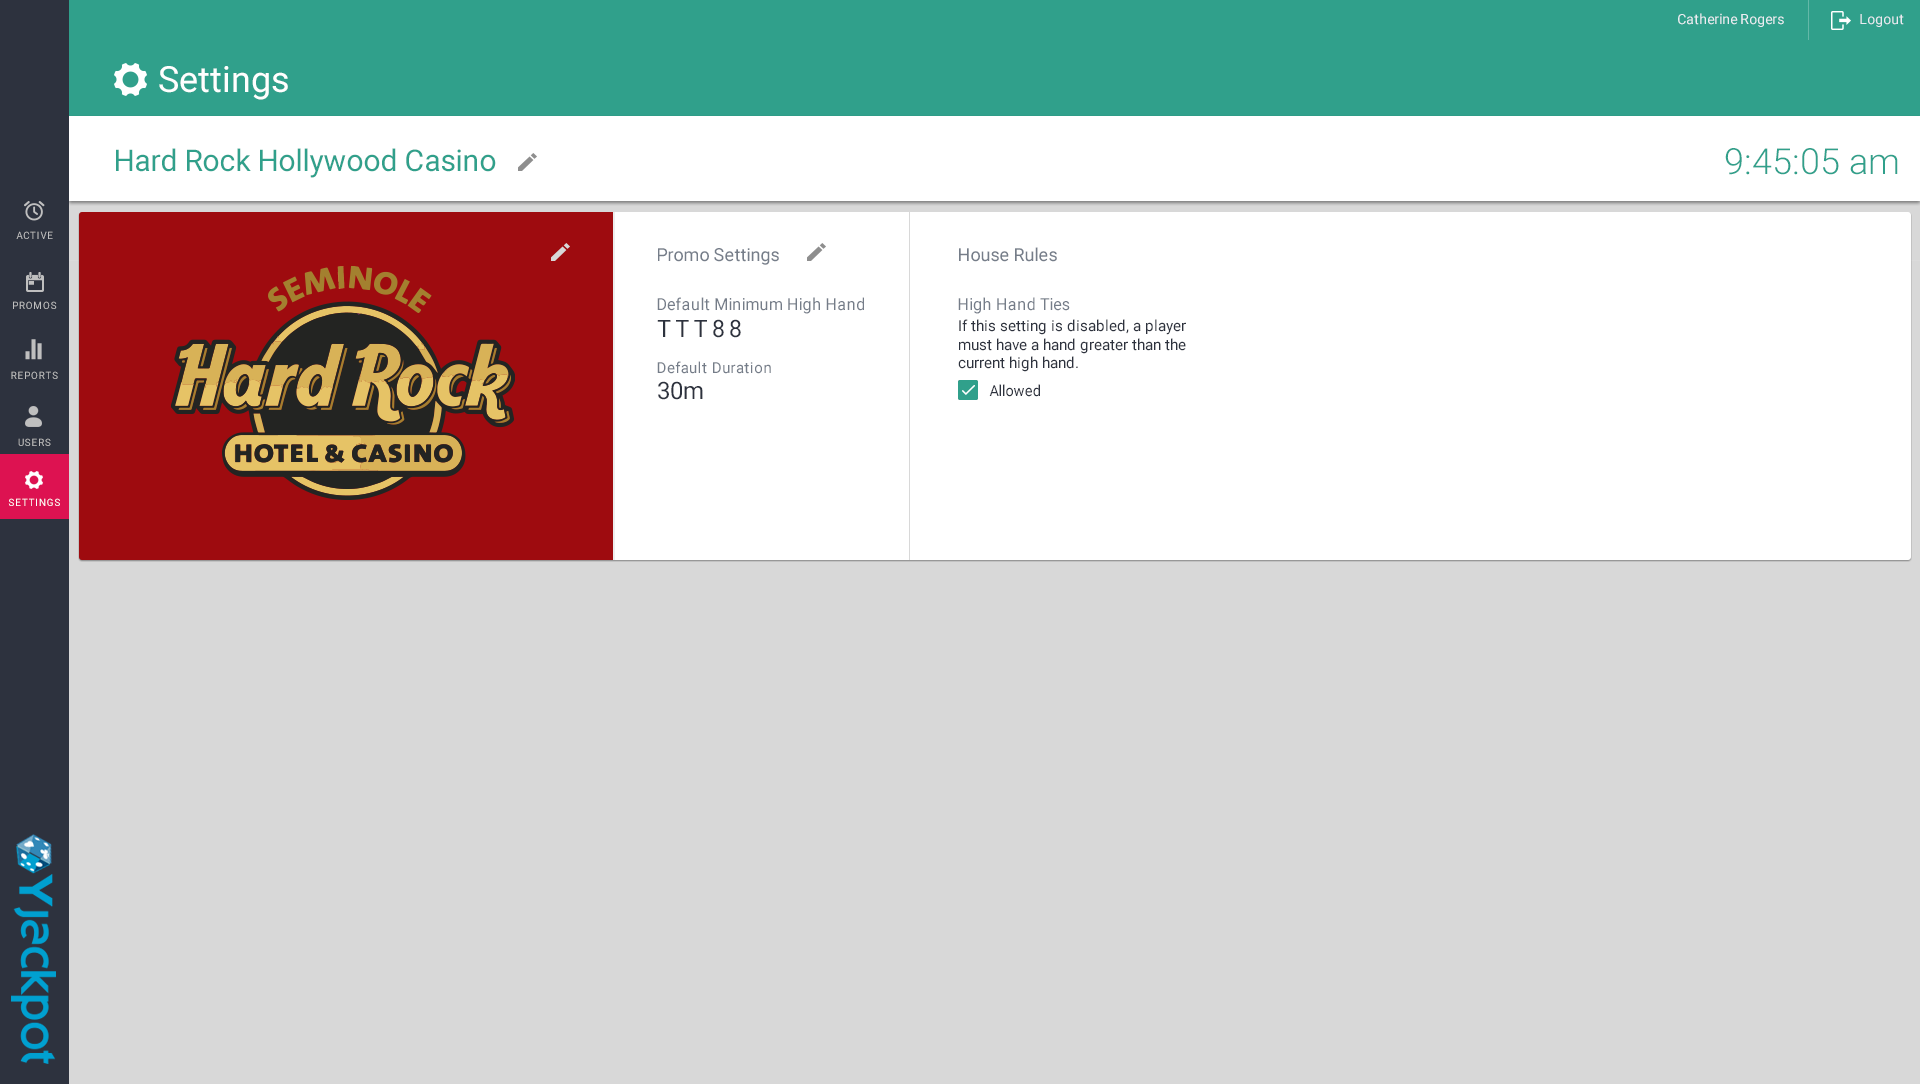Viewport: 1920px width, 1084px height.
Task: Click the Hard Rock Hollywood Casino title
Action: 305,161
